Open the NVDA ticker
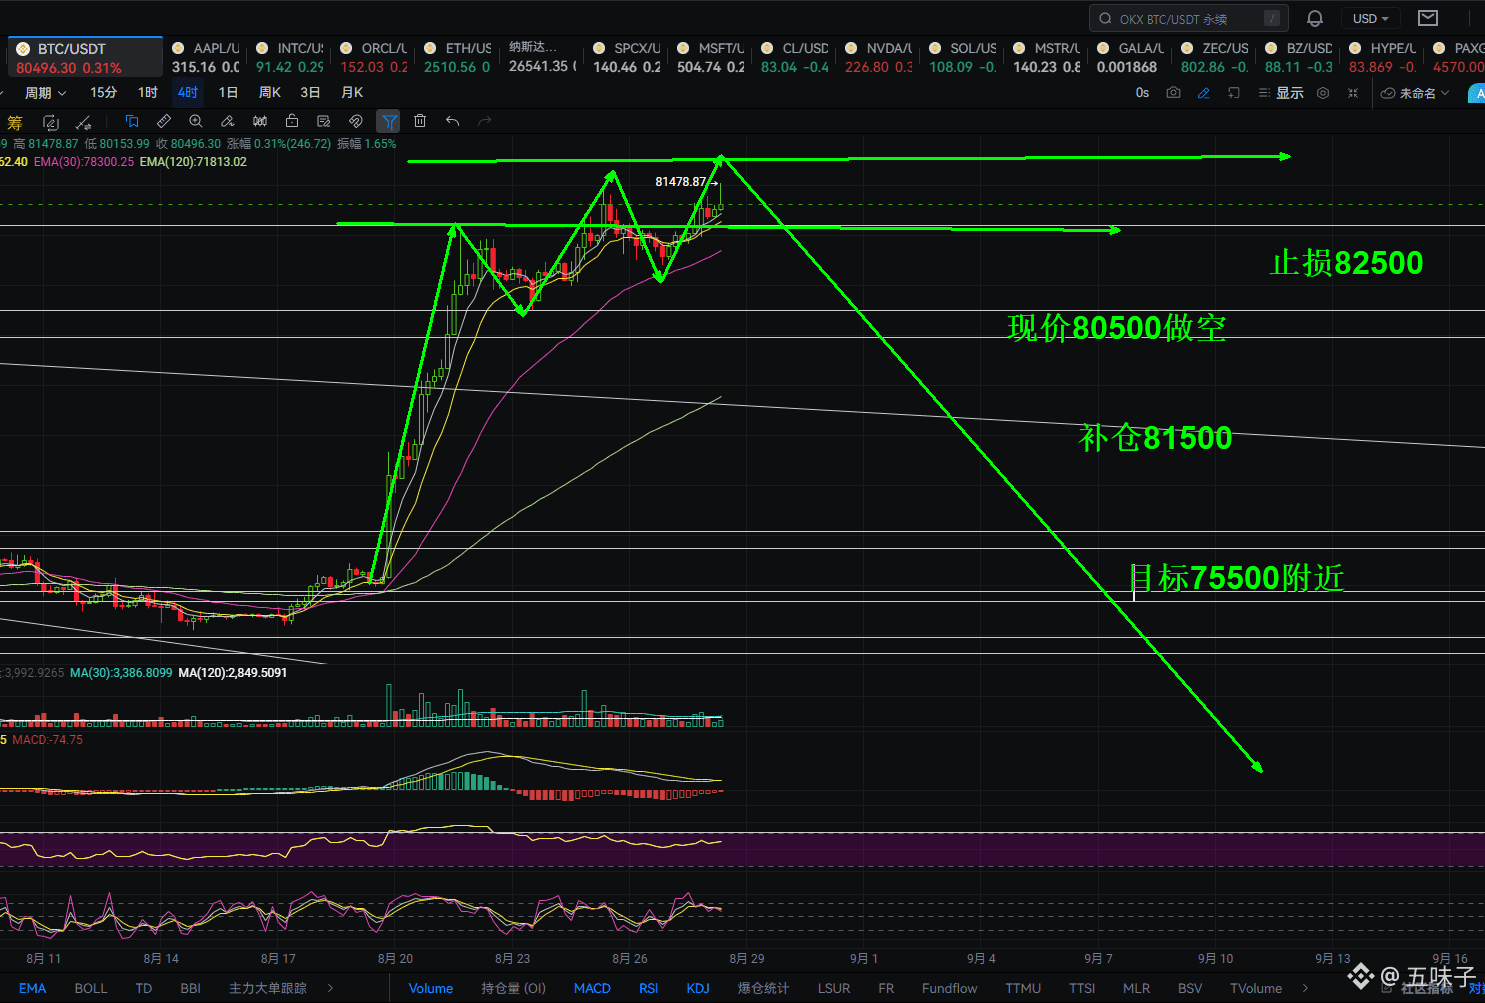Screen dimensions: 1485x1003 (879, 57)
